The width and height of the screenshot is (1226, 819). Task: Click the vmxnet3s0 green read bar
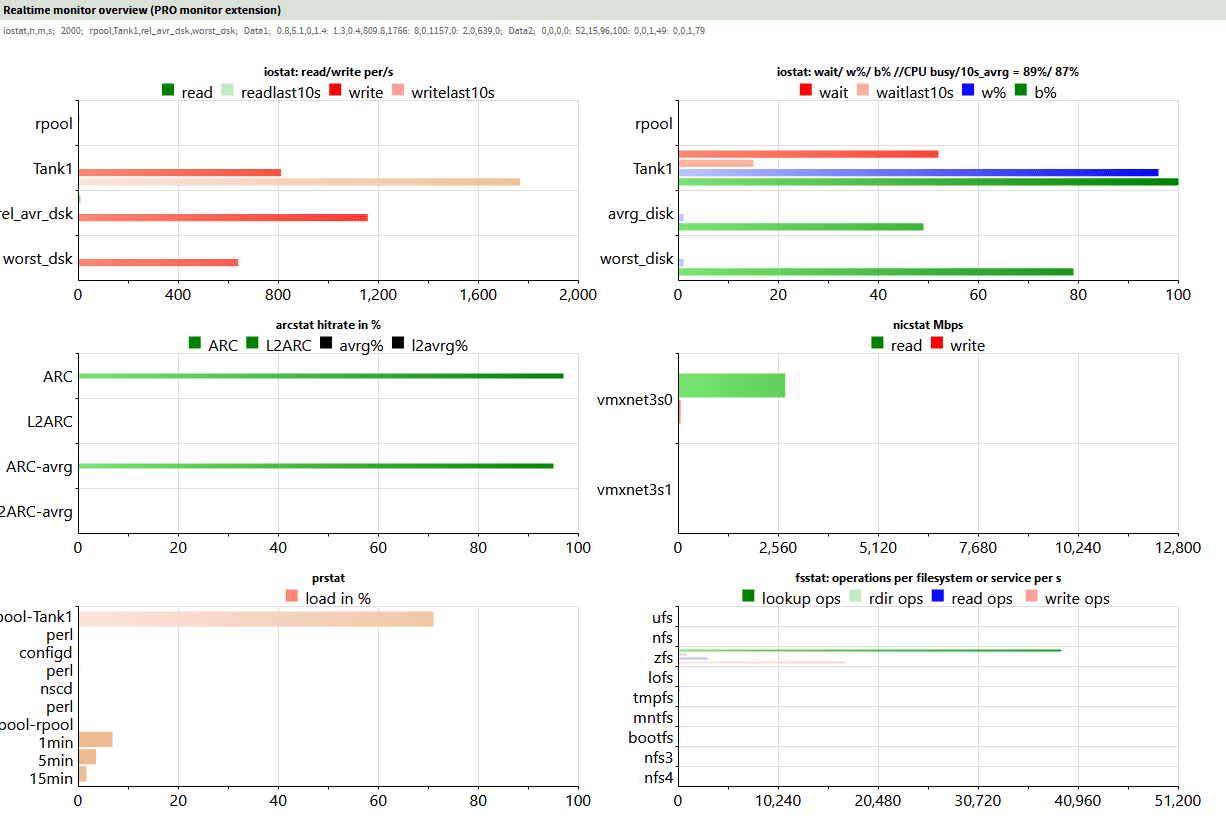[x=731, y=385]
